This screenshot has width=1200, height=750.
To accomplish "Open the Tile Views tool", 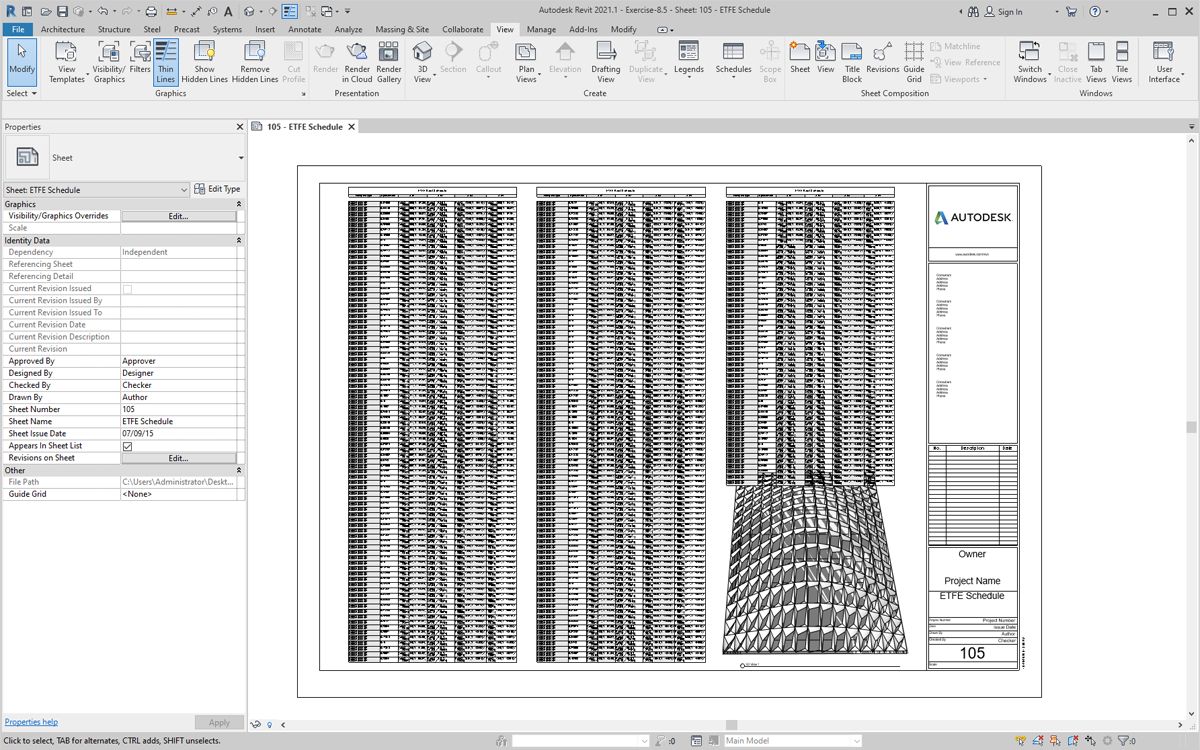I will click(x=1122, y=62).
